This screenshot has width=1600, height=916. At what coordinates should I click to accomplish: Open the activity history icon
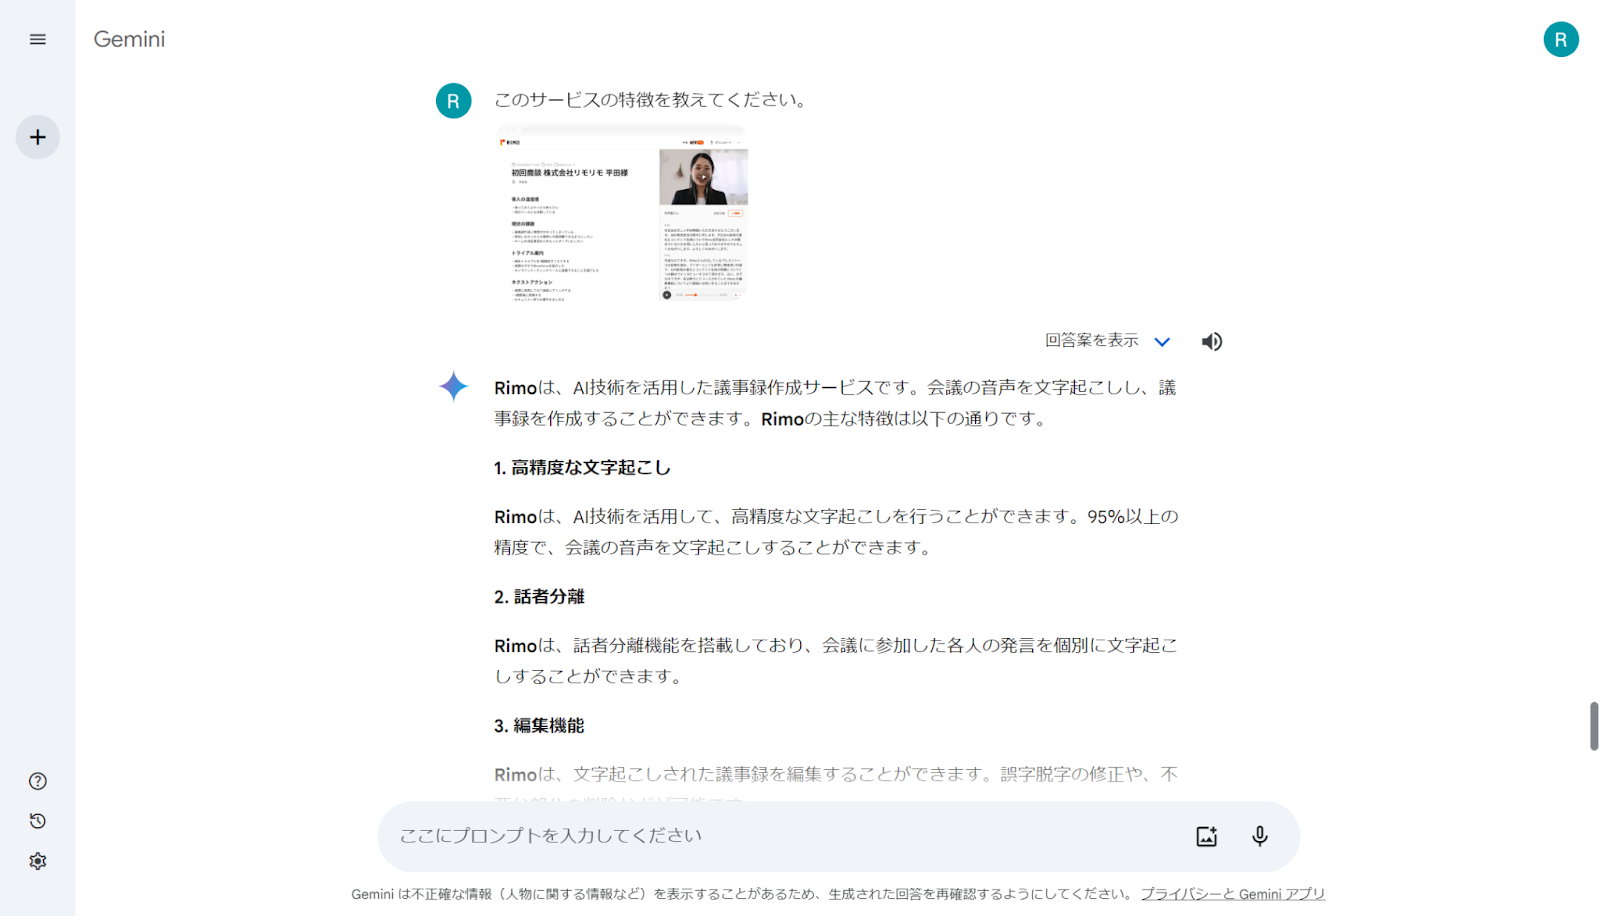[37, 821]
